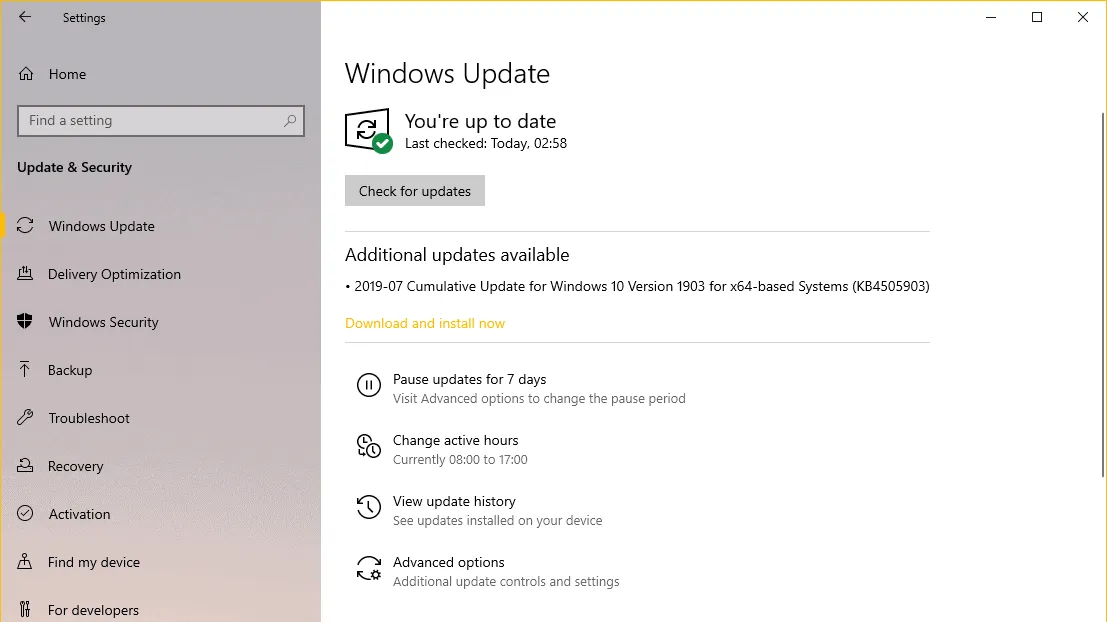1107x622 pixels.
Task: Click the back arrow to leave Settings
Action: coord(24,17)
